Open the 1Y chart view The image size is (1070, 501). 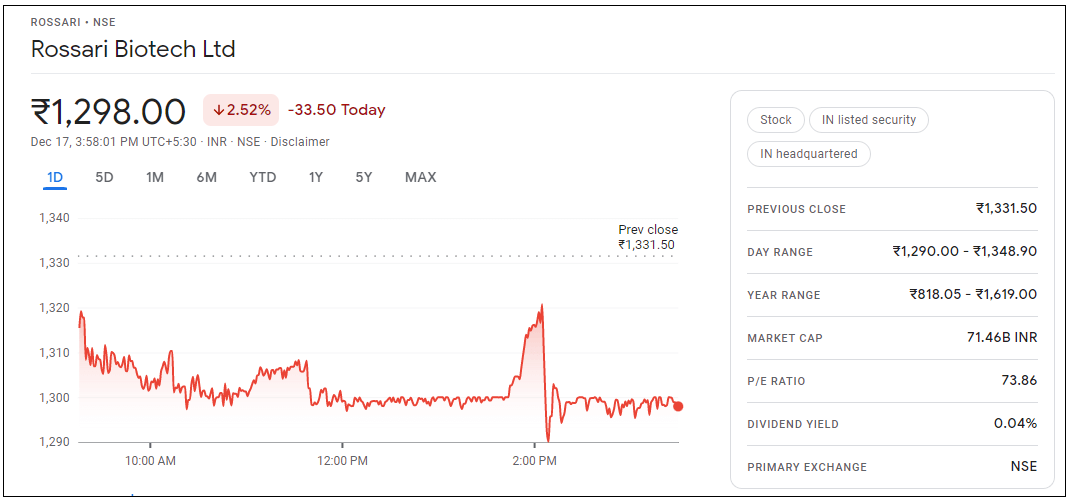316,177
